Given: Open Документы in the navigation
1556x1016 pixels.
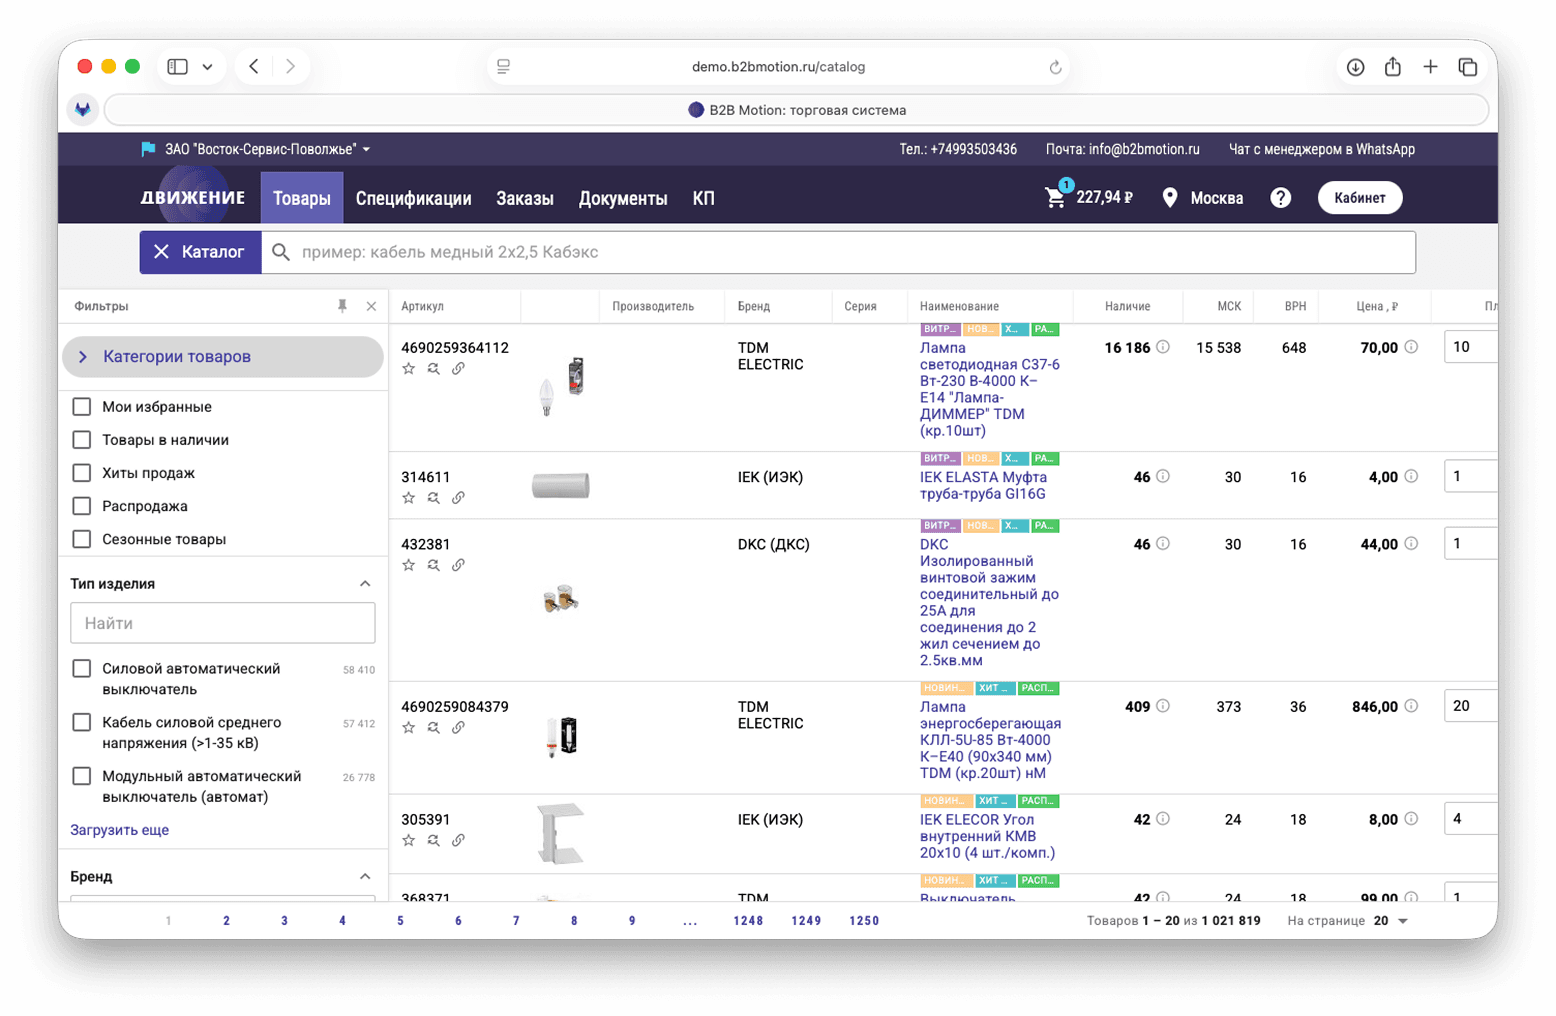Looking at the screenshot, I should pyautogui.click(x=623, y=198).
